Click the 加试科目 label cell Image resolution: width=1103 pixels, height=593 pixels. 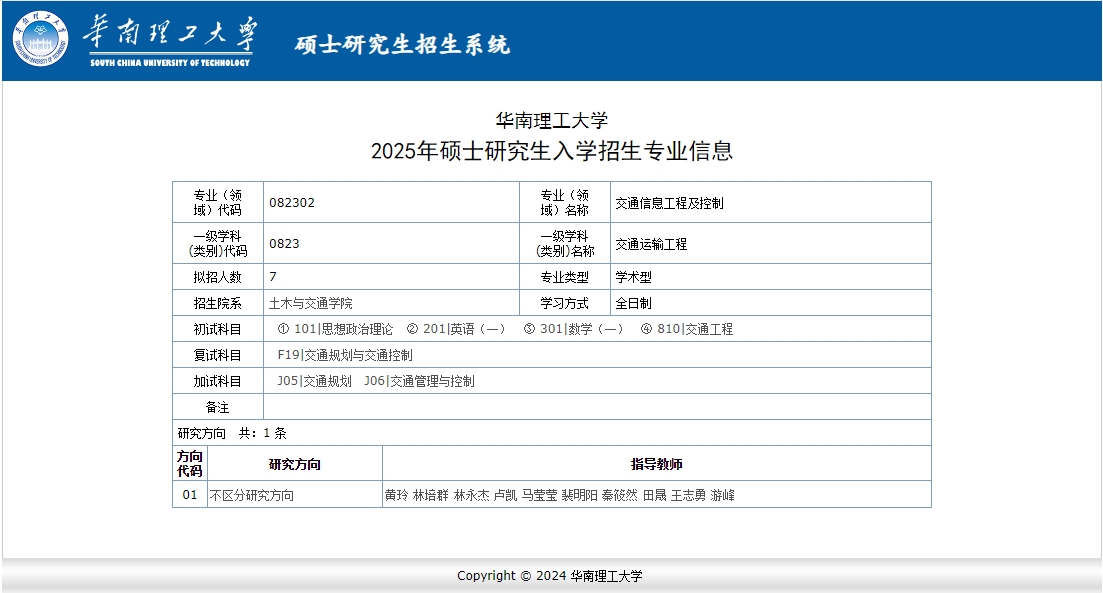click(x=218, y=381)
